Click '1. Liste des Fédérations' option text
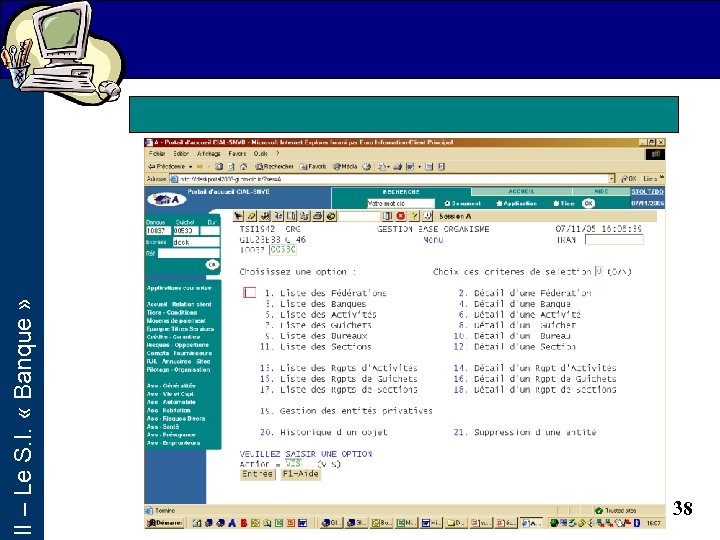 (326, 293)
